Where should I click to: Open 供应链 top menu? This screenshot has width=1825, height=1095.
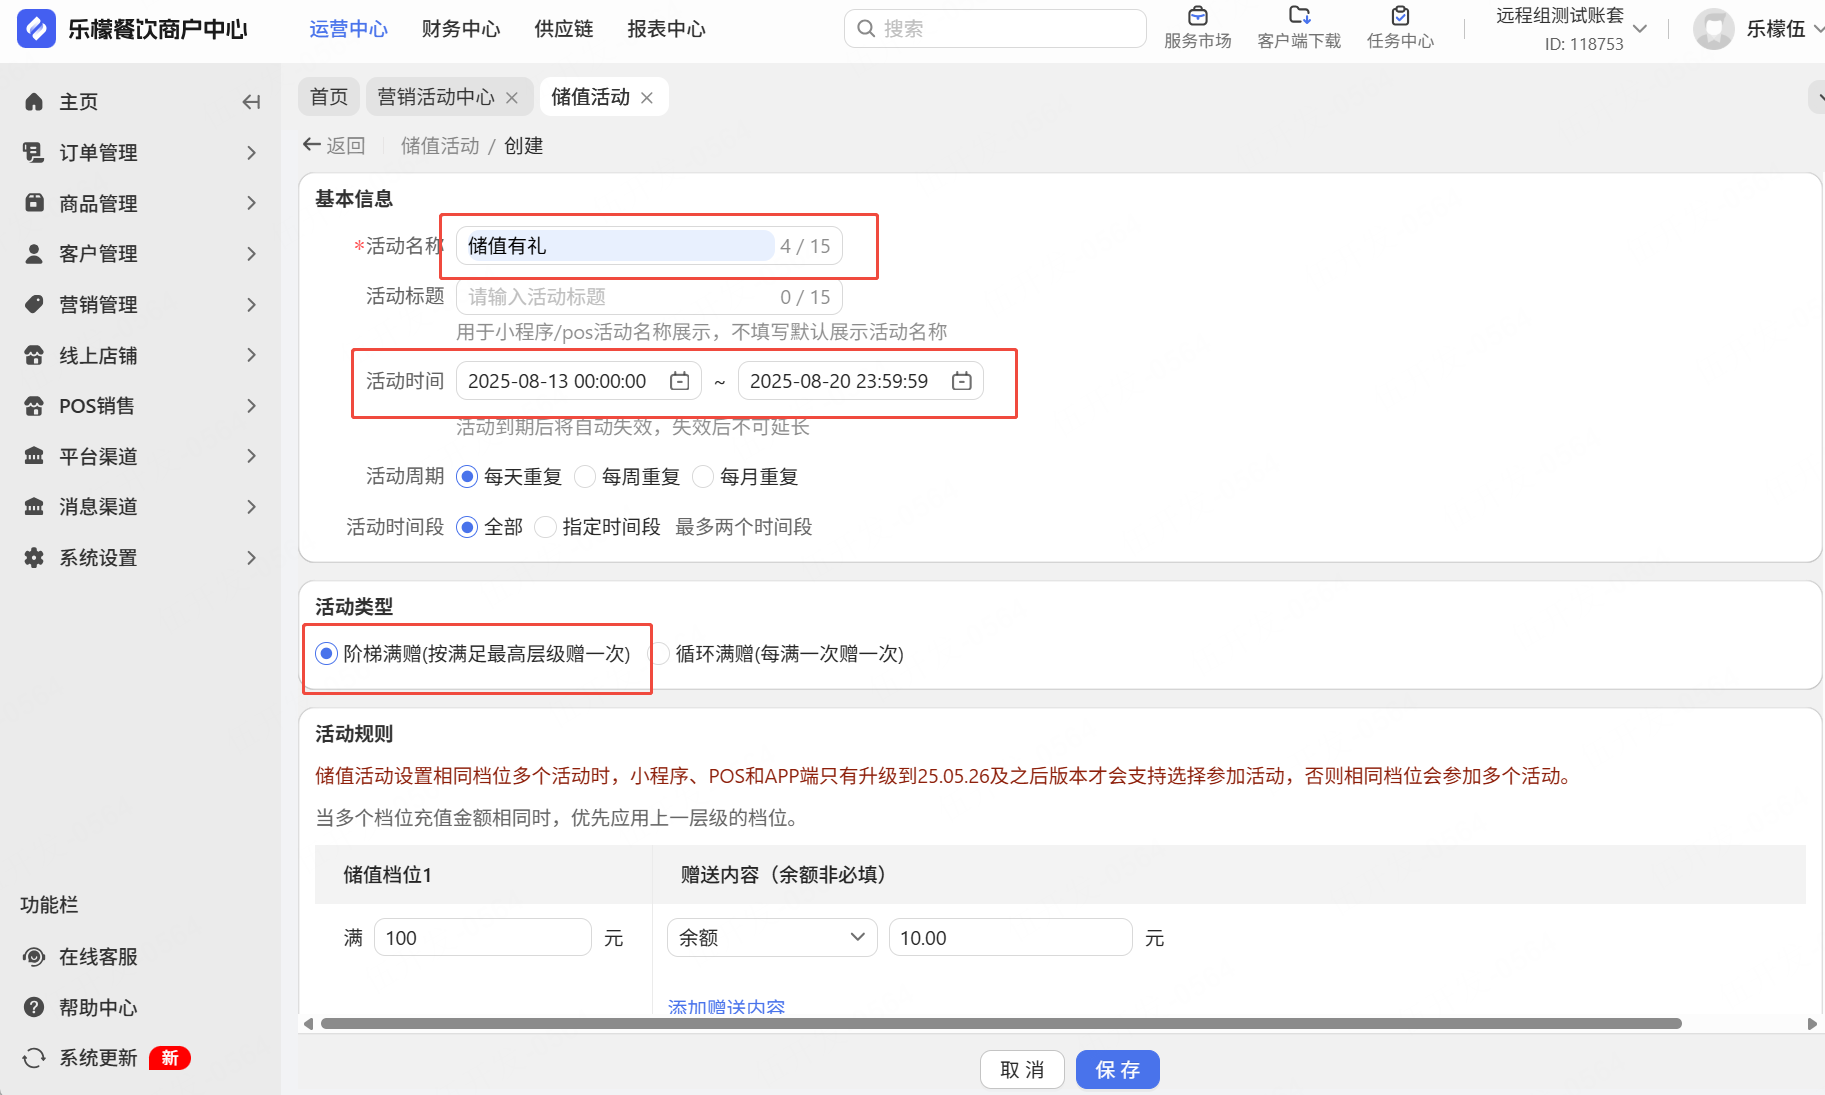tap(564, 29)
